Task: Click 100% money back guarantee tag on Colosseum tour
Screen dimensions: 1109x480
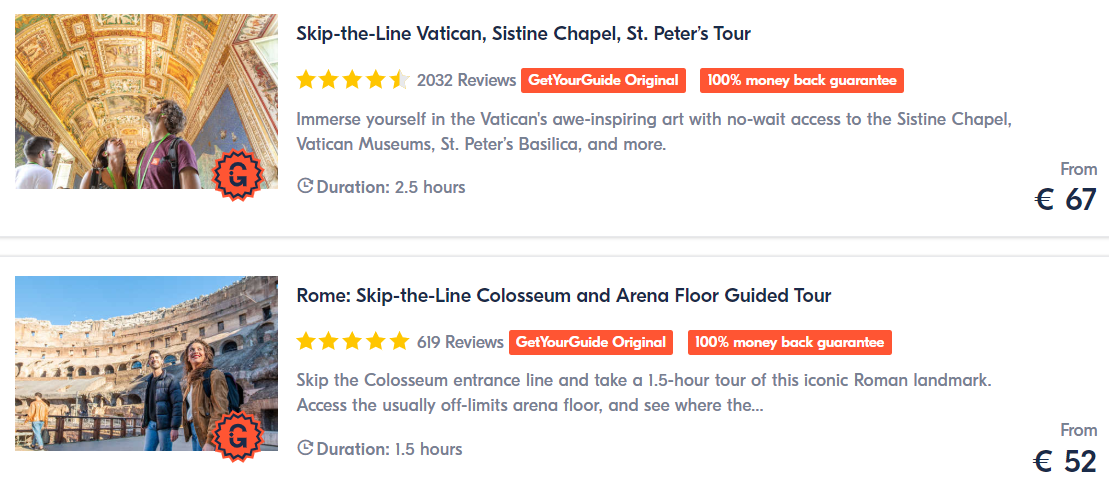Action: 789,342
